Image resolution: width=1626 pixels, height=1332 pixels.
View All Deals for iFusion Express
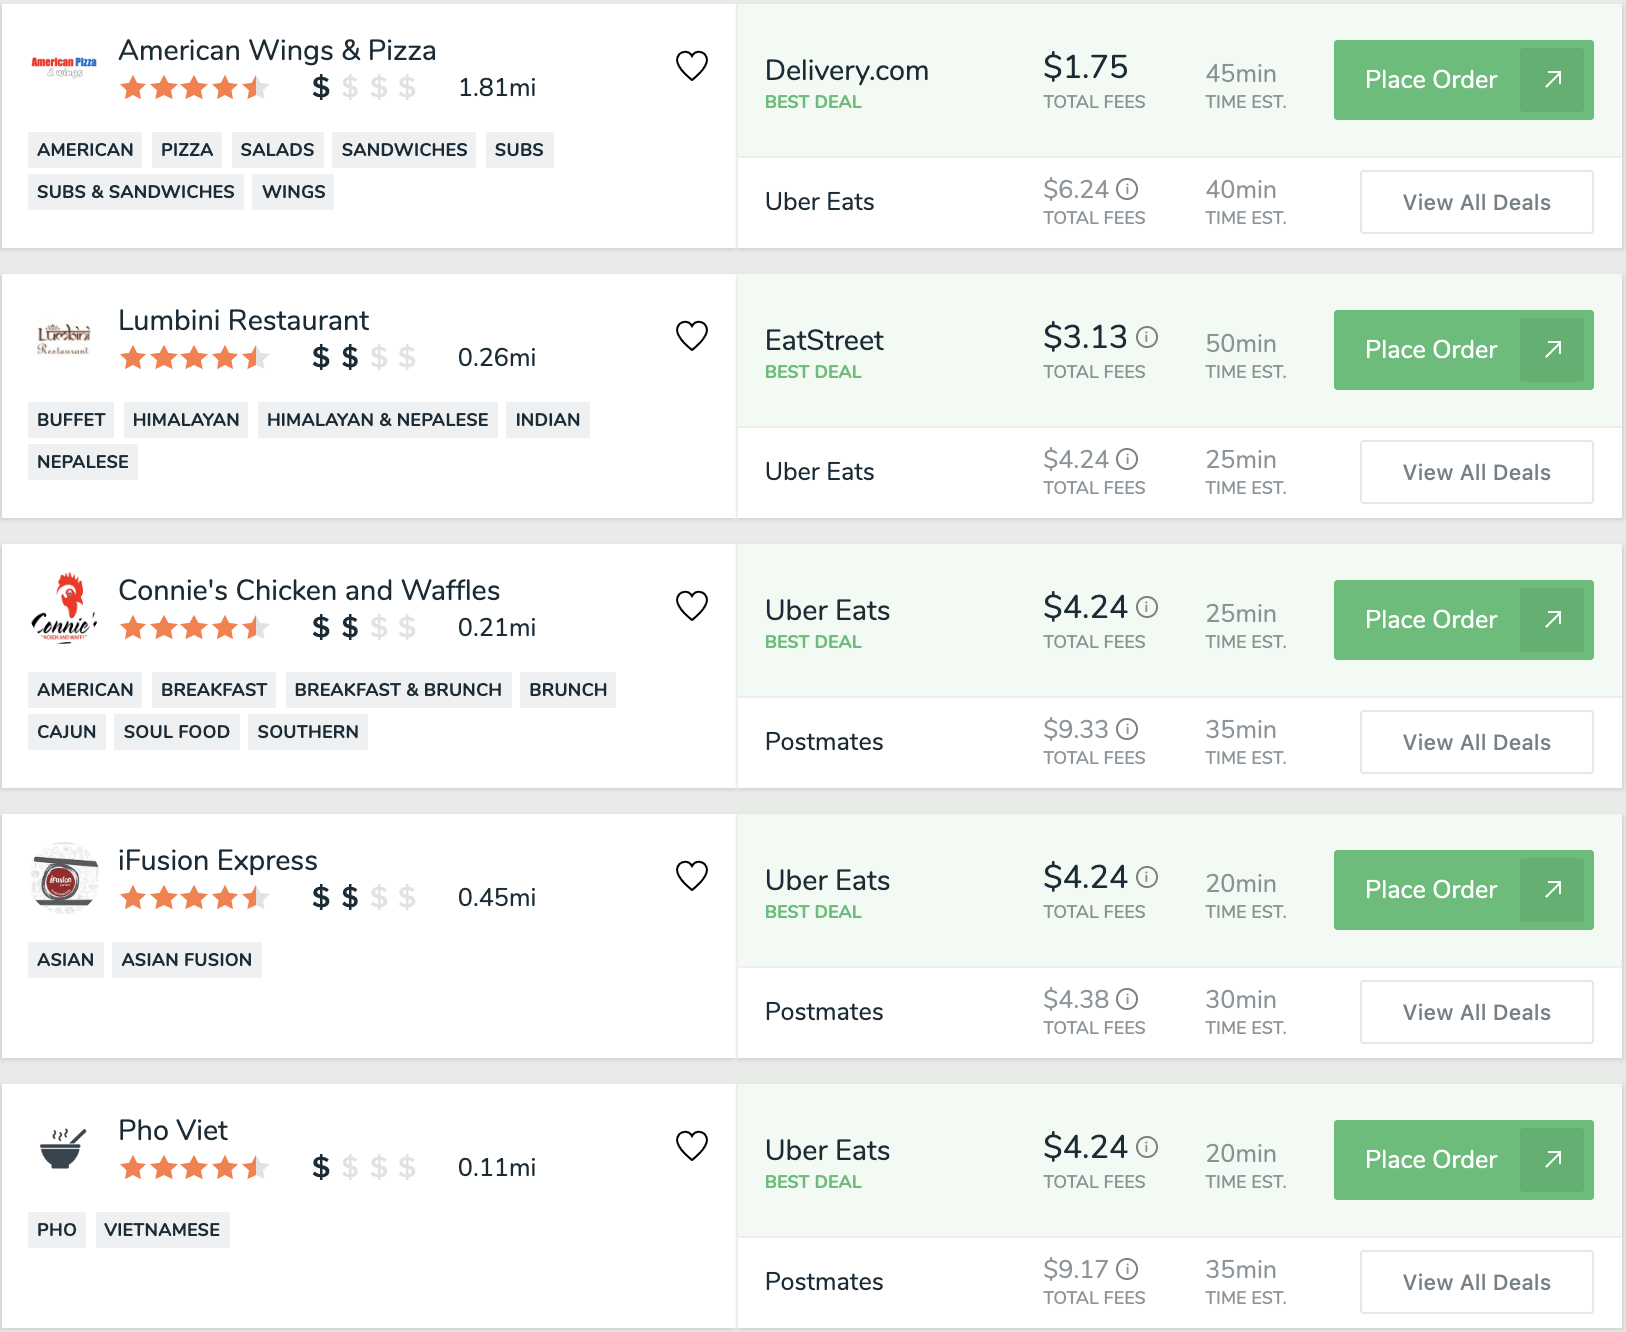(x=1476, y=1012)
